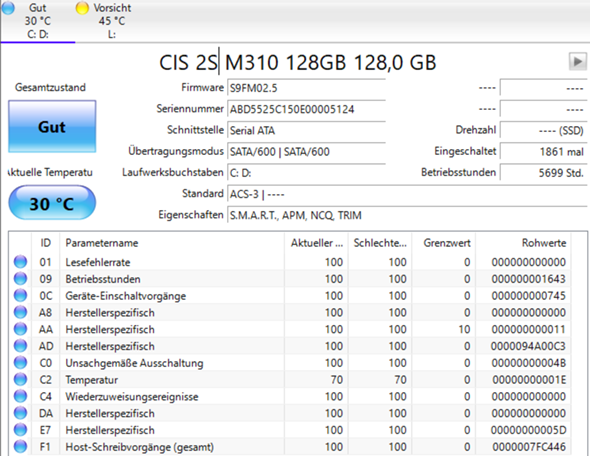Screen dimensions: 590x456
Task: Click the Parametername column header
Action: pyautogui.click(x=172, y=243)
